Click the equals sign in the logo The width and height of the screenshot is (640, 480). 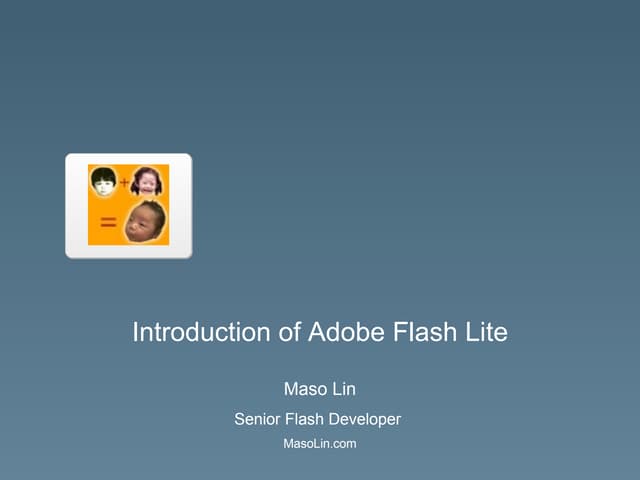[107, 223]
